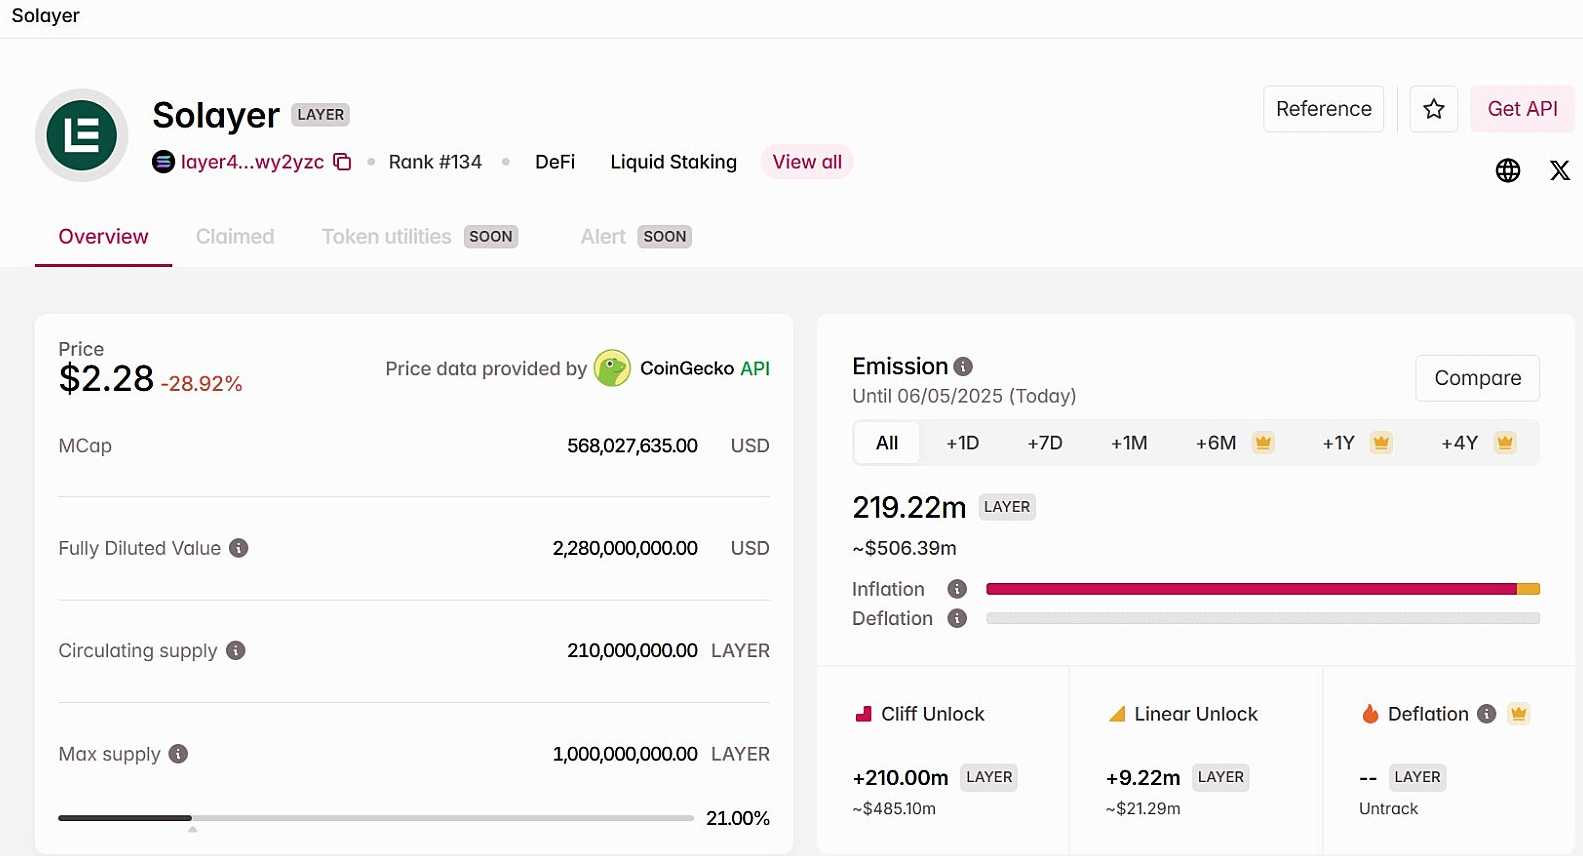The image size is (1583, 856).
Task: Click FDV value 2,280,000,000.00
Action: [x=625, y=548]
